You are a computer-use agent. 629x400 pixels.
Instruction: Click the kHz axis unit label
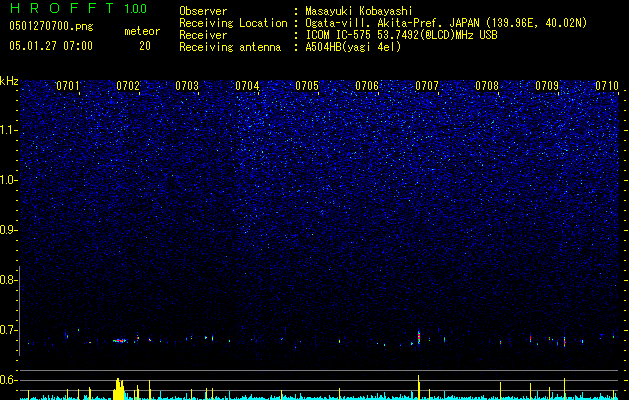tap(9, 81)
